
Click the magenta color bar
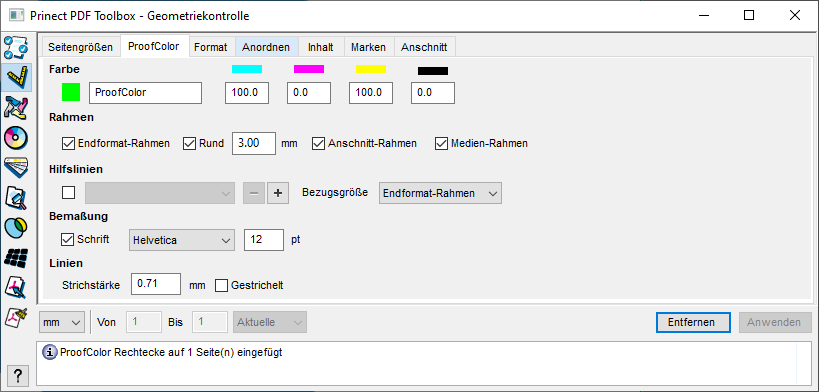[x=309, y=69]
